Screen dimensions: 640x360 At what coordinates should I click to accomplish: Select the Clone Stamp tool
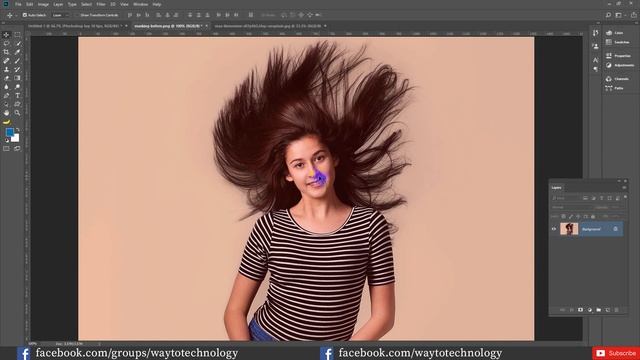pos(6,69)
